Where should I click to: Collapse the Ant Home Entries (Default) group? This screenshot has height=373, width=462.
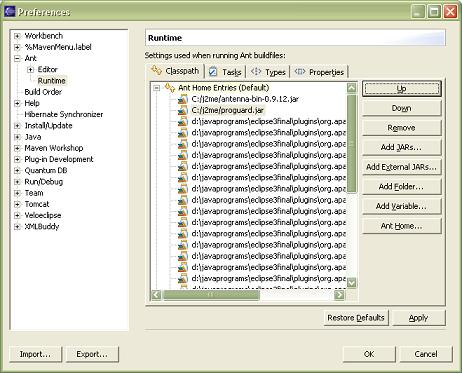coord(156,88)
